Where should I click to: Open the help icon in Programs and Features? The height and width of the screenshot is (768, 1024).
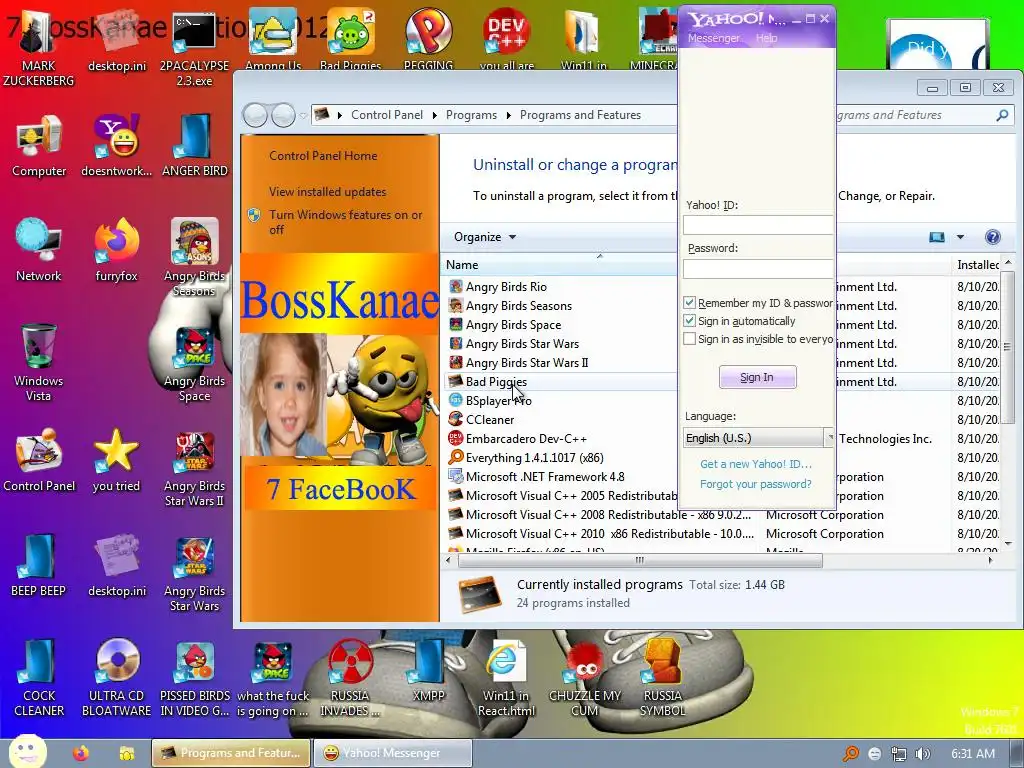993,237
